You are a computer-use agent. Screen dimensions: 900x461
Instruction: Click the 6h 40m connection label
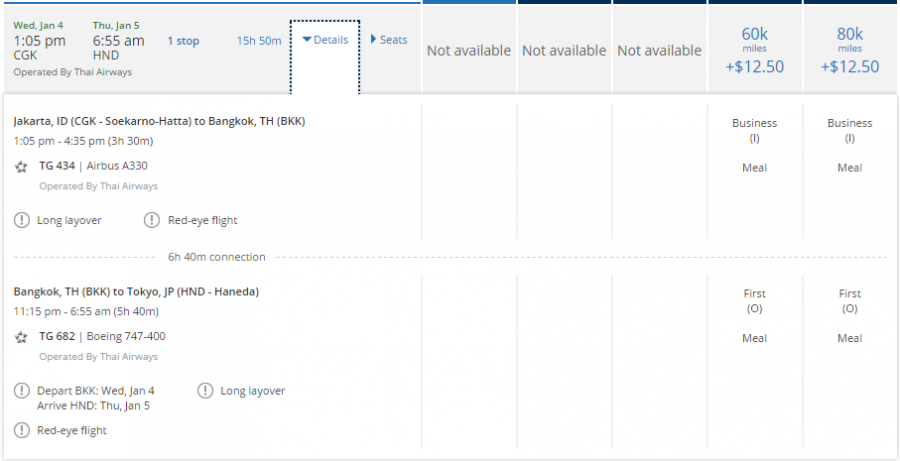point(216,257)
